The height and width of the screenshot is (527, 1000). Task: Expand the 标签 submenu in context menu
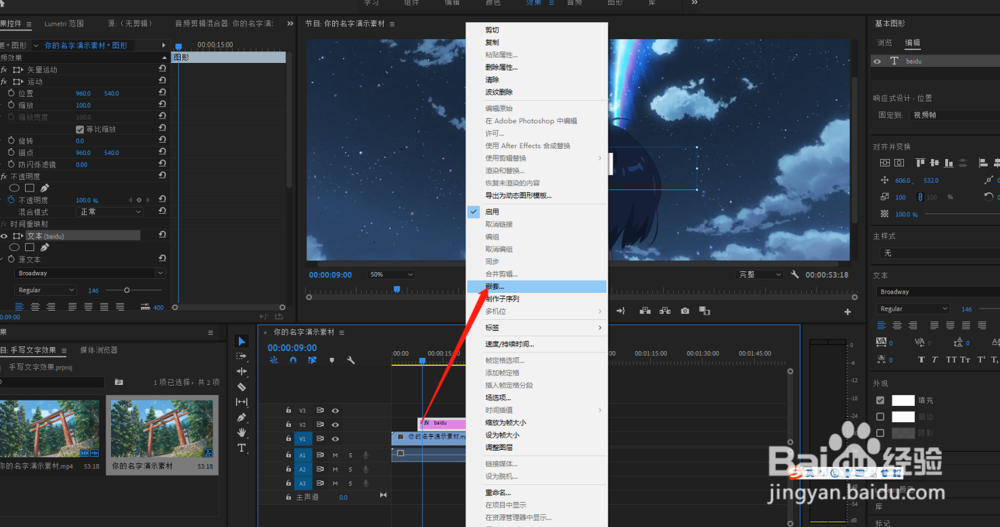click(x=536, y=328)
